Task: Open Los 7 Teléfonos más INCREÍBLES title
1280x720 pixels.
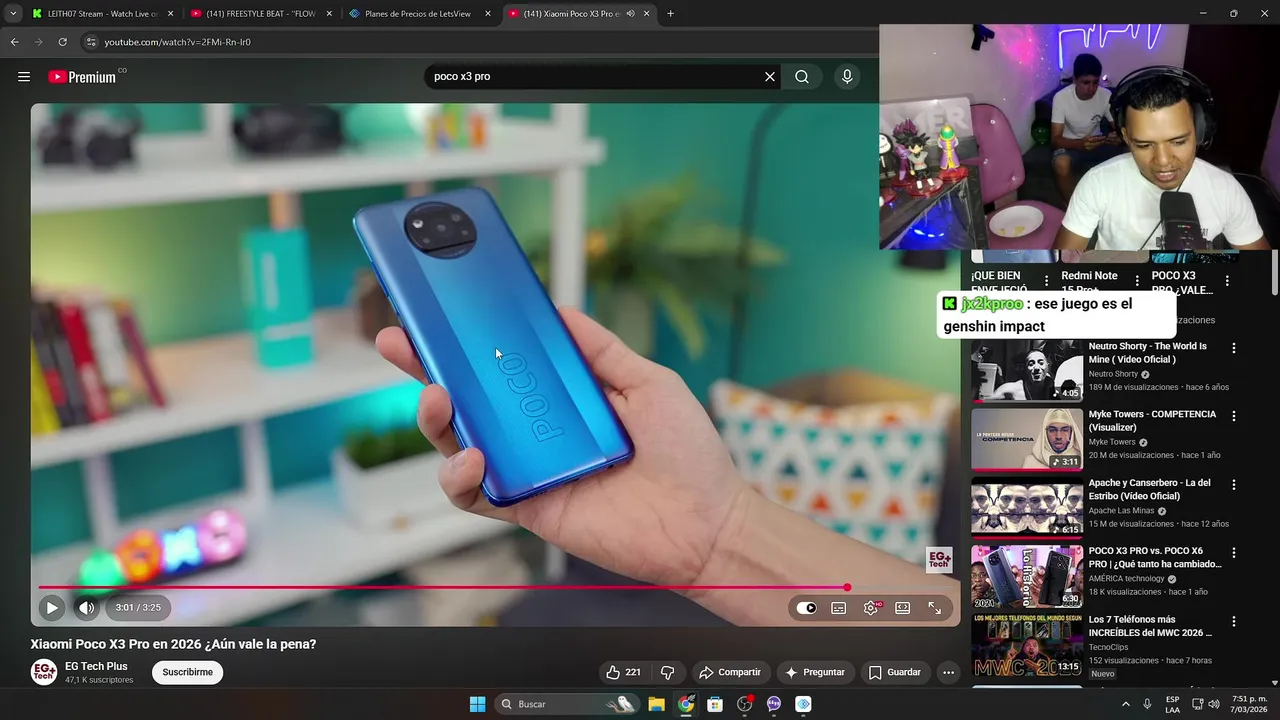Action: [x=1150, y=626]
